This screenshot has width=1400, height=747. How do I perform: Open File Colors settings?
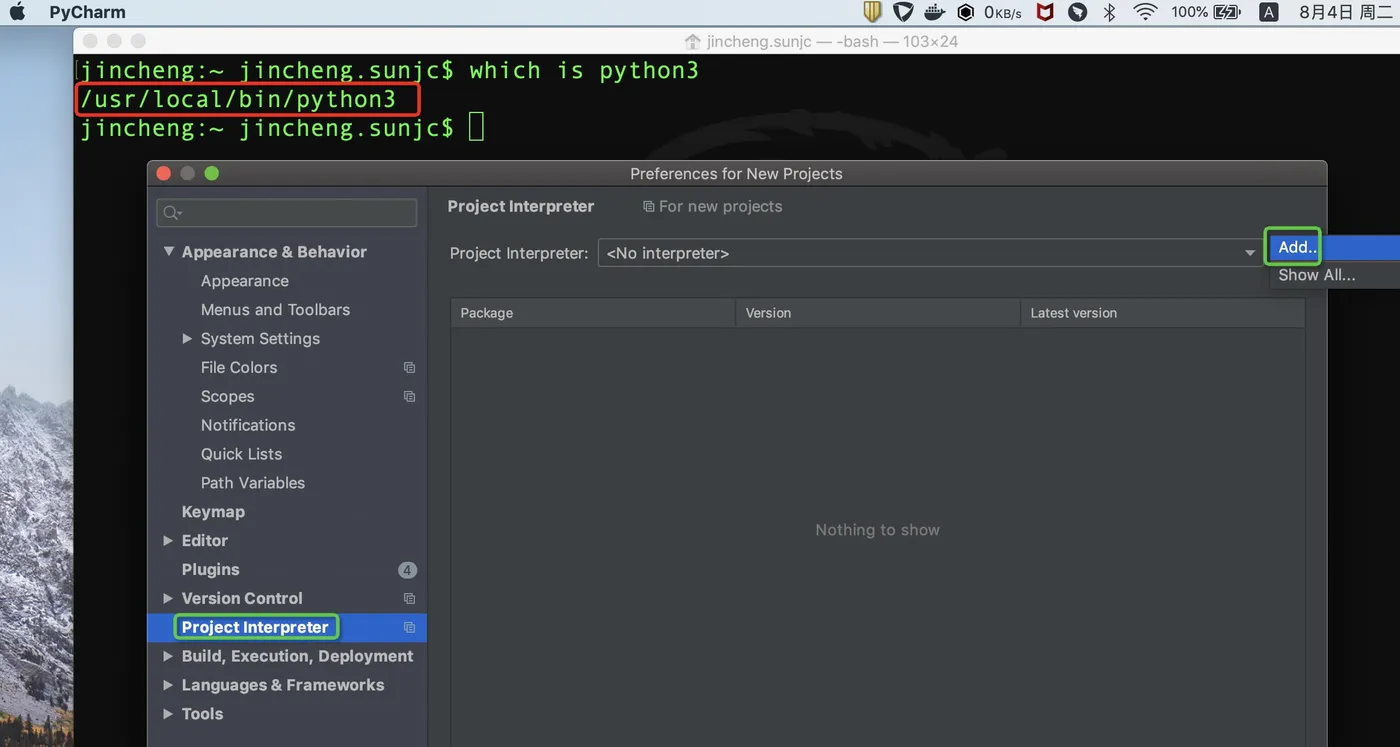pyautogui.click(x=239, y=368)
